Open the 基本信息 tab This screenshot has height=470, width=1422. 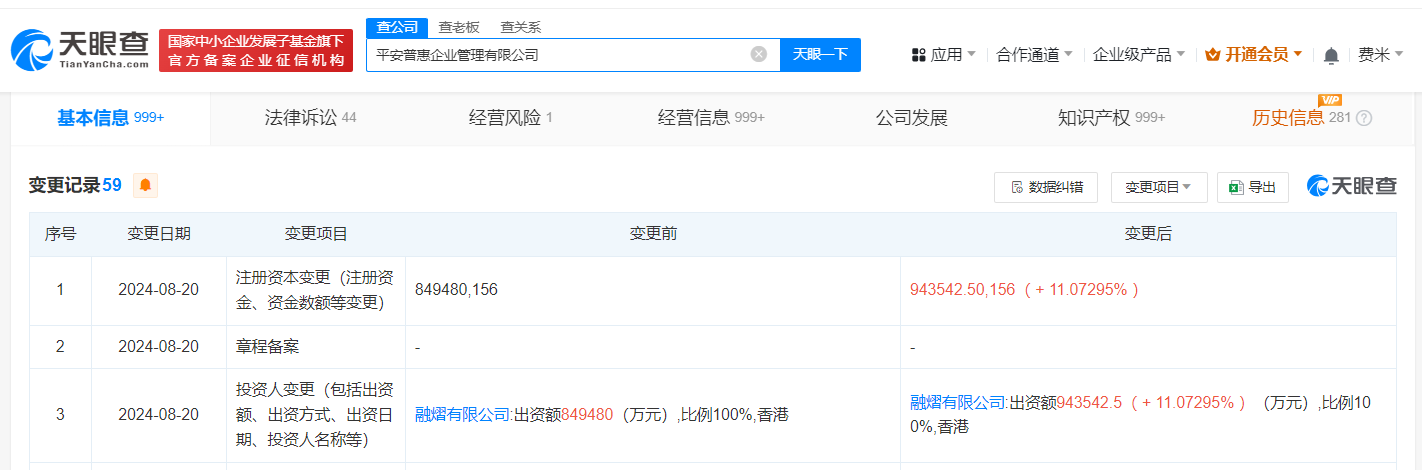(110, 118)
